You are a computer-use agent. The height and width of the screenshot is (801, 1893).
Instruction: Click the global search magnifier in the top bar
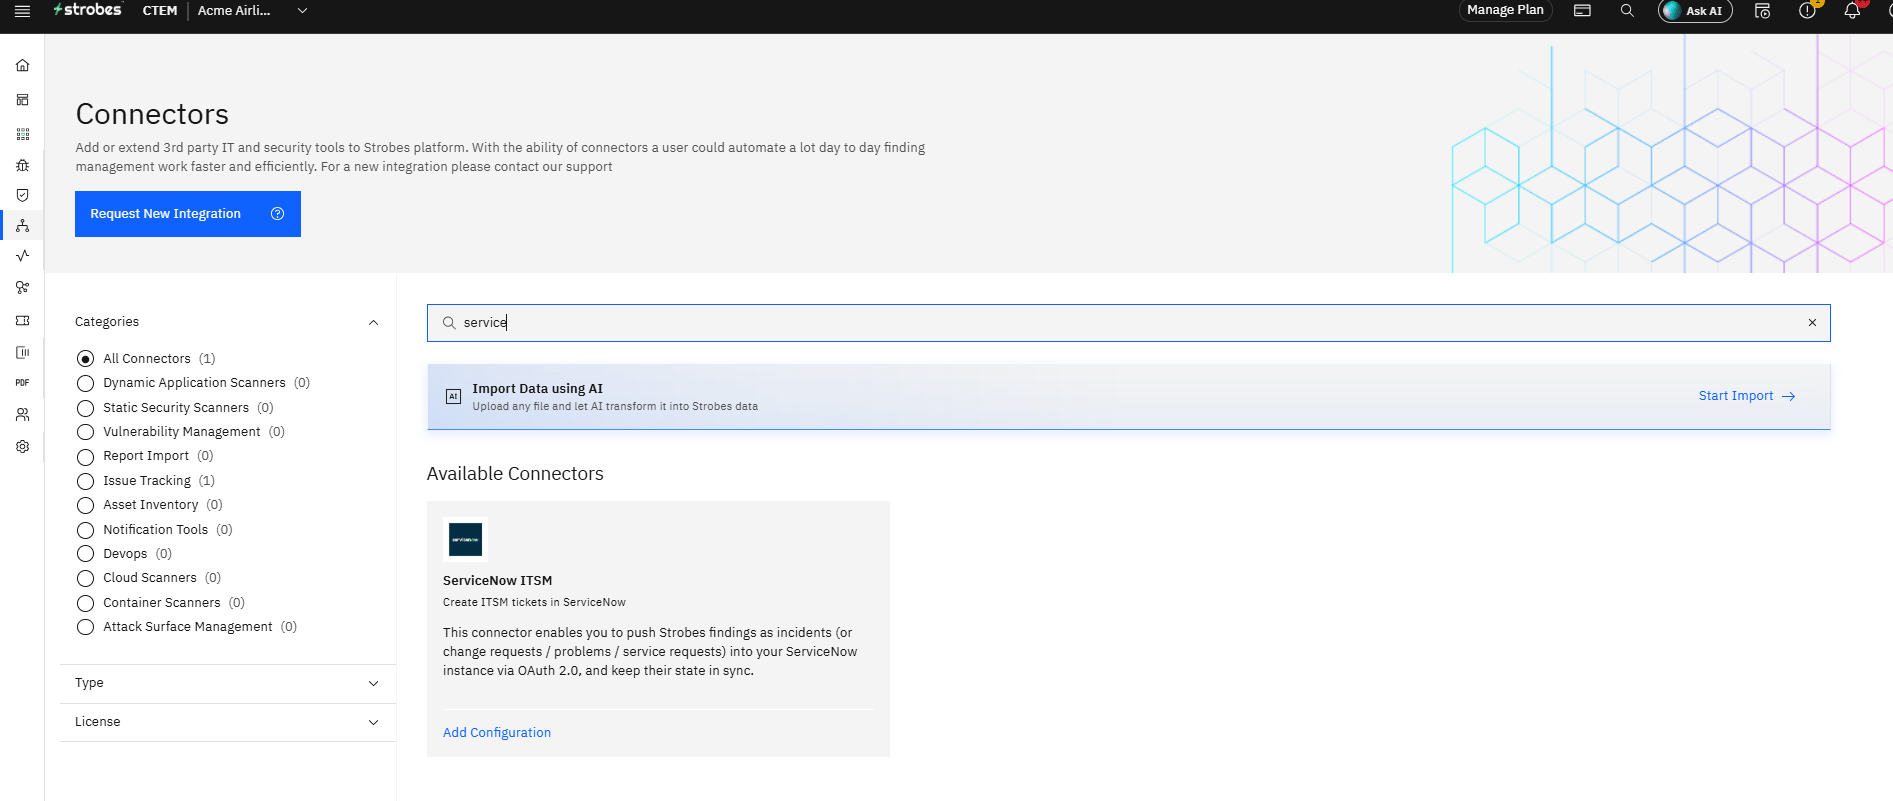(1627, 11)
